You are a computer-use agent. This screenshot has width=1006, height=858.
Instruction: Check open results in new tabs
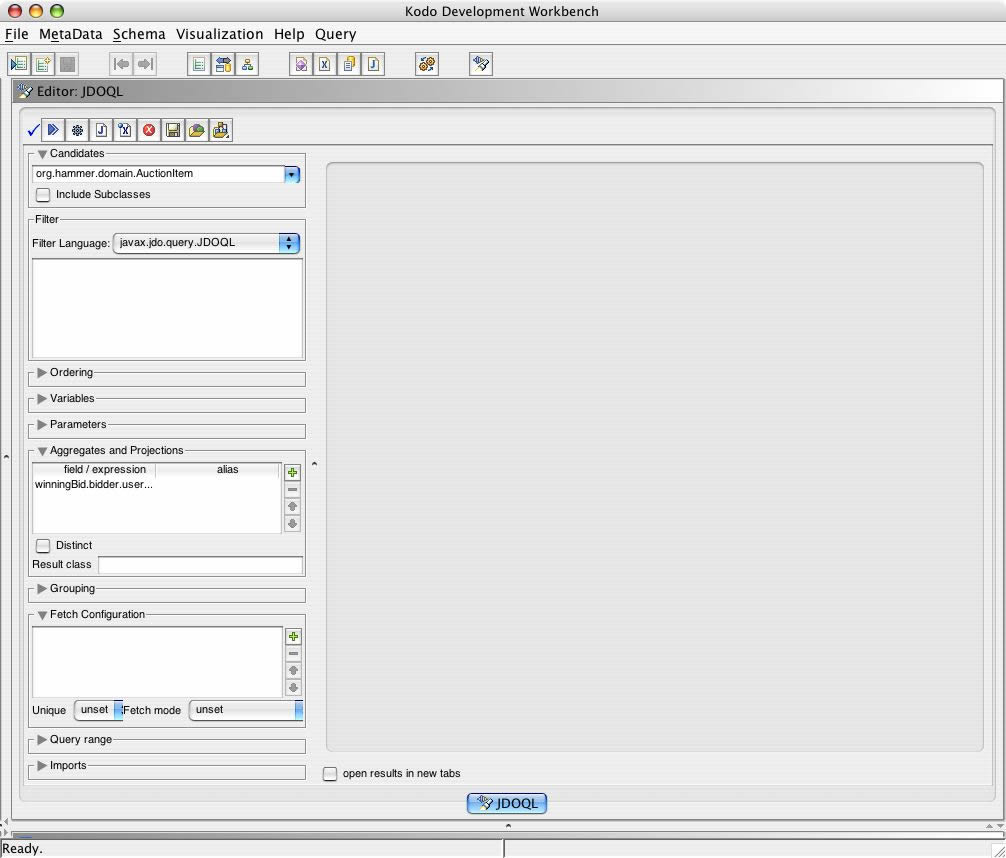[x=330, y=774]
